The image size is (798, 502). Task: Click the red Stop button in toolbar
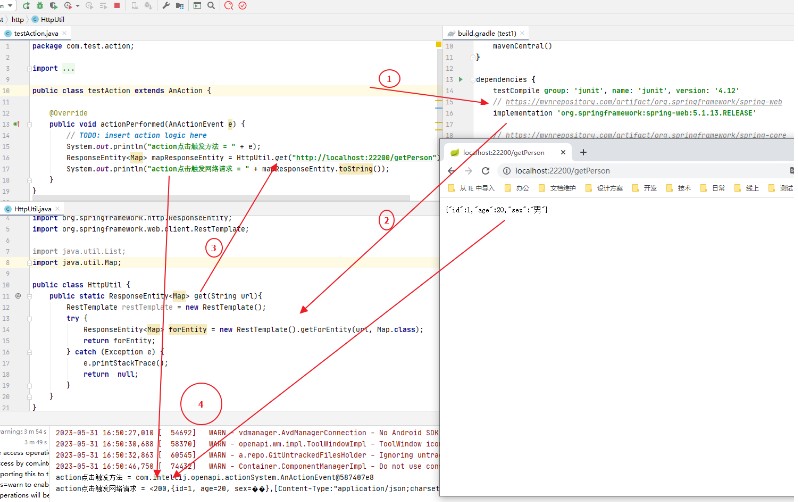[x=117, y=6]
